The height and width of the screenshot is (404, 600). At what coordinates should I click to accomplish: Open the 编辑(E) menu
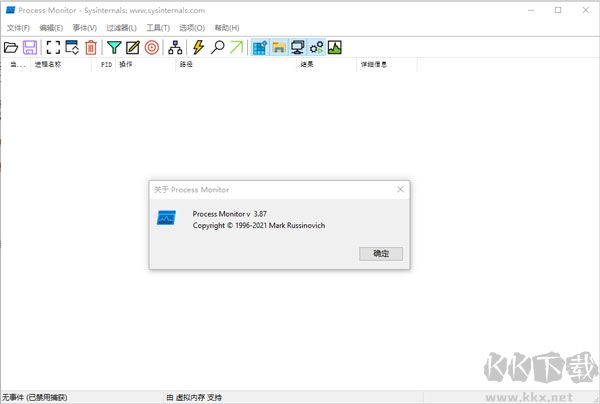[51, 28]
